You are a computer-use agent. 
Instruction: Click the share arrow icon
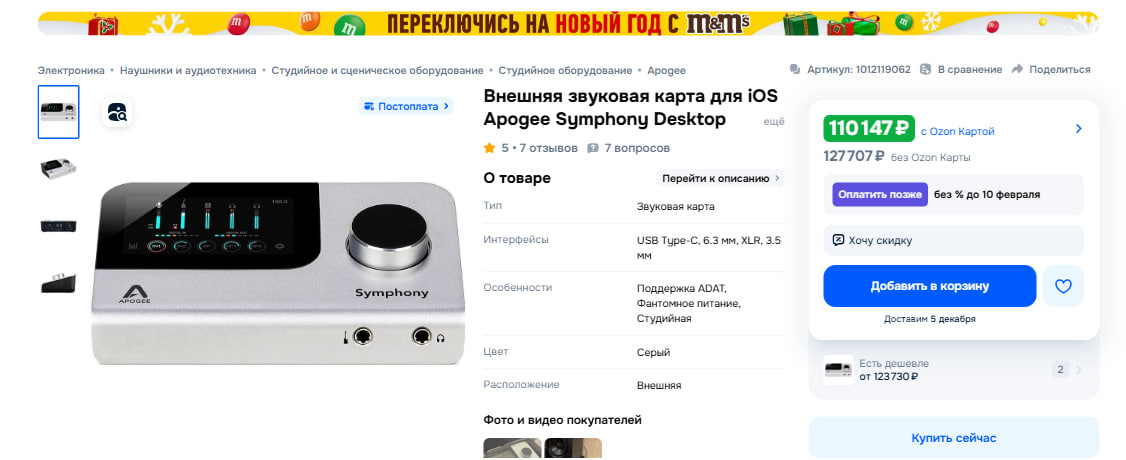(1017, 70)
